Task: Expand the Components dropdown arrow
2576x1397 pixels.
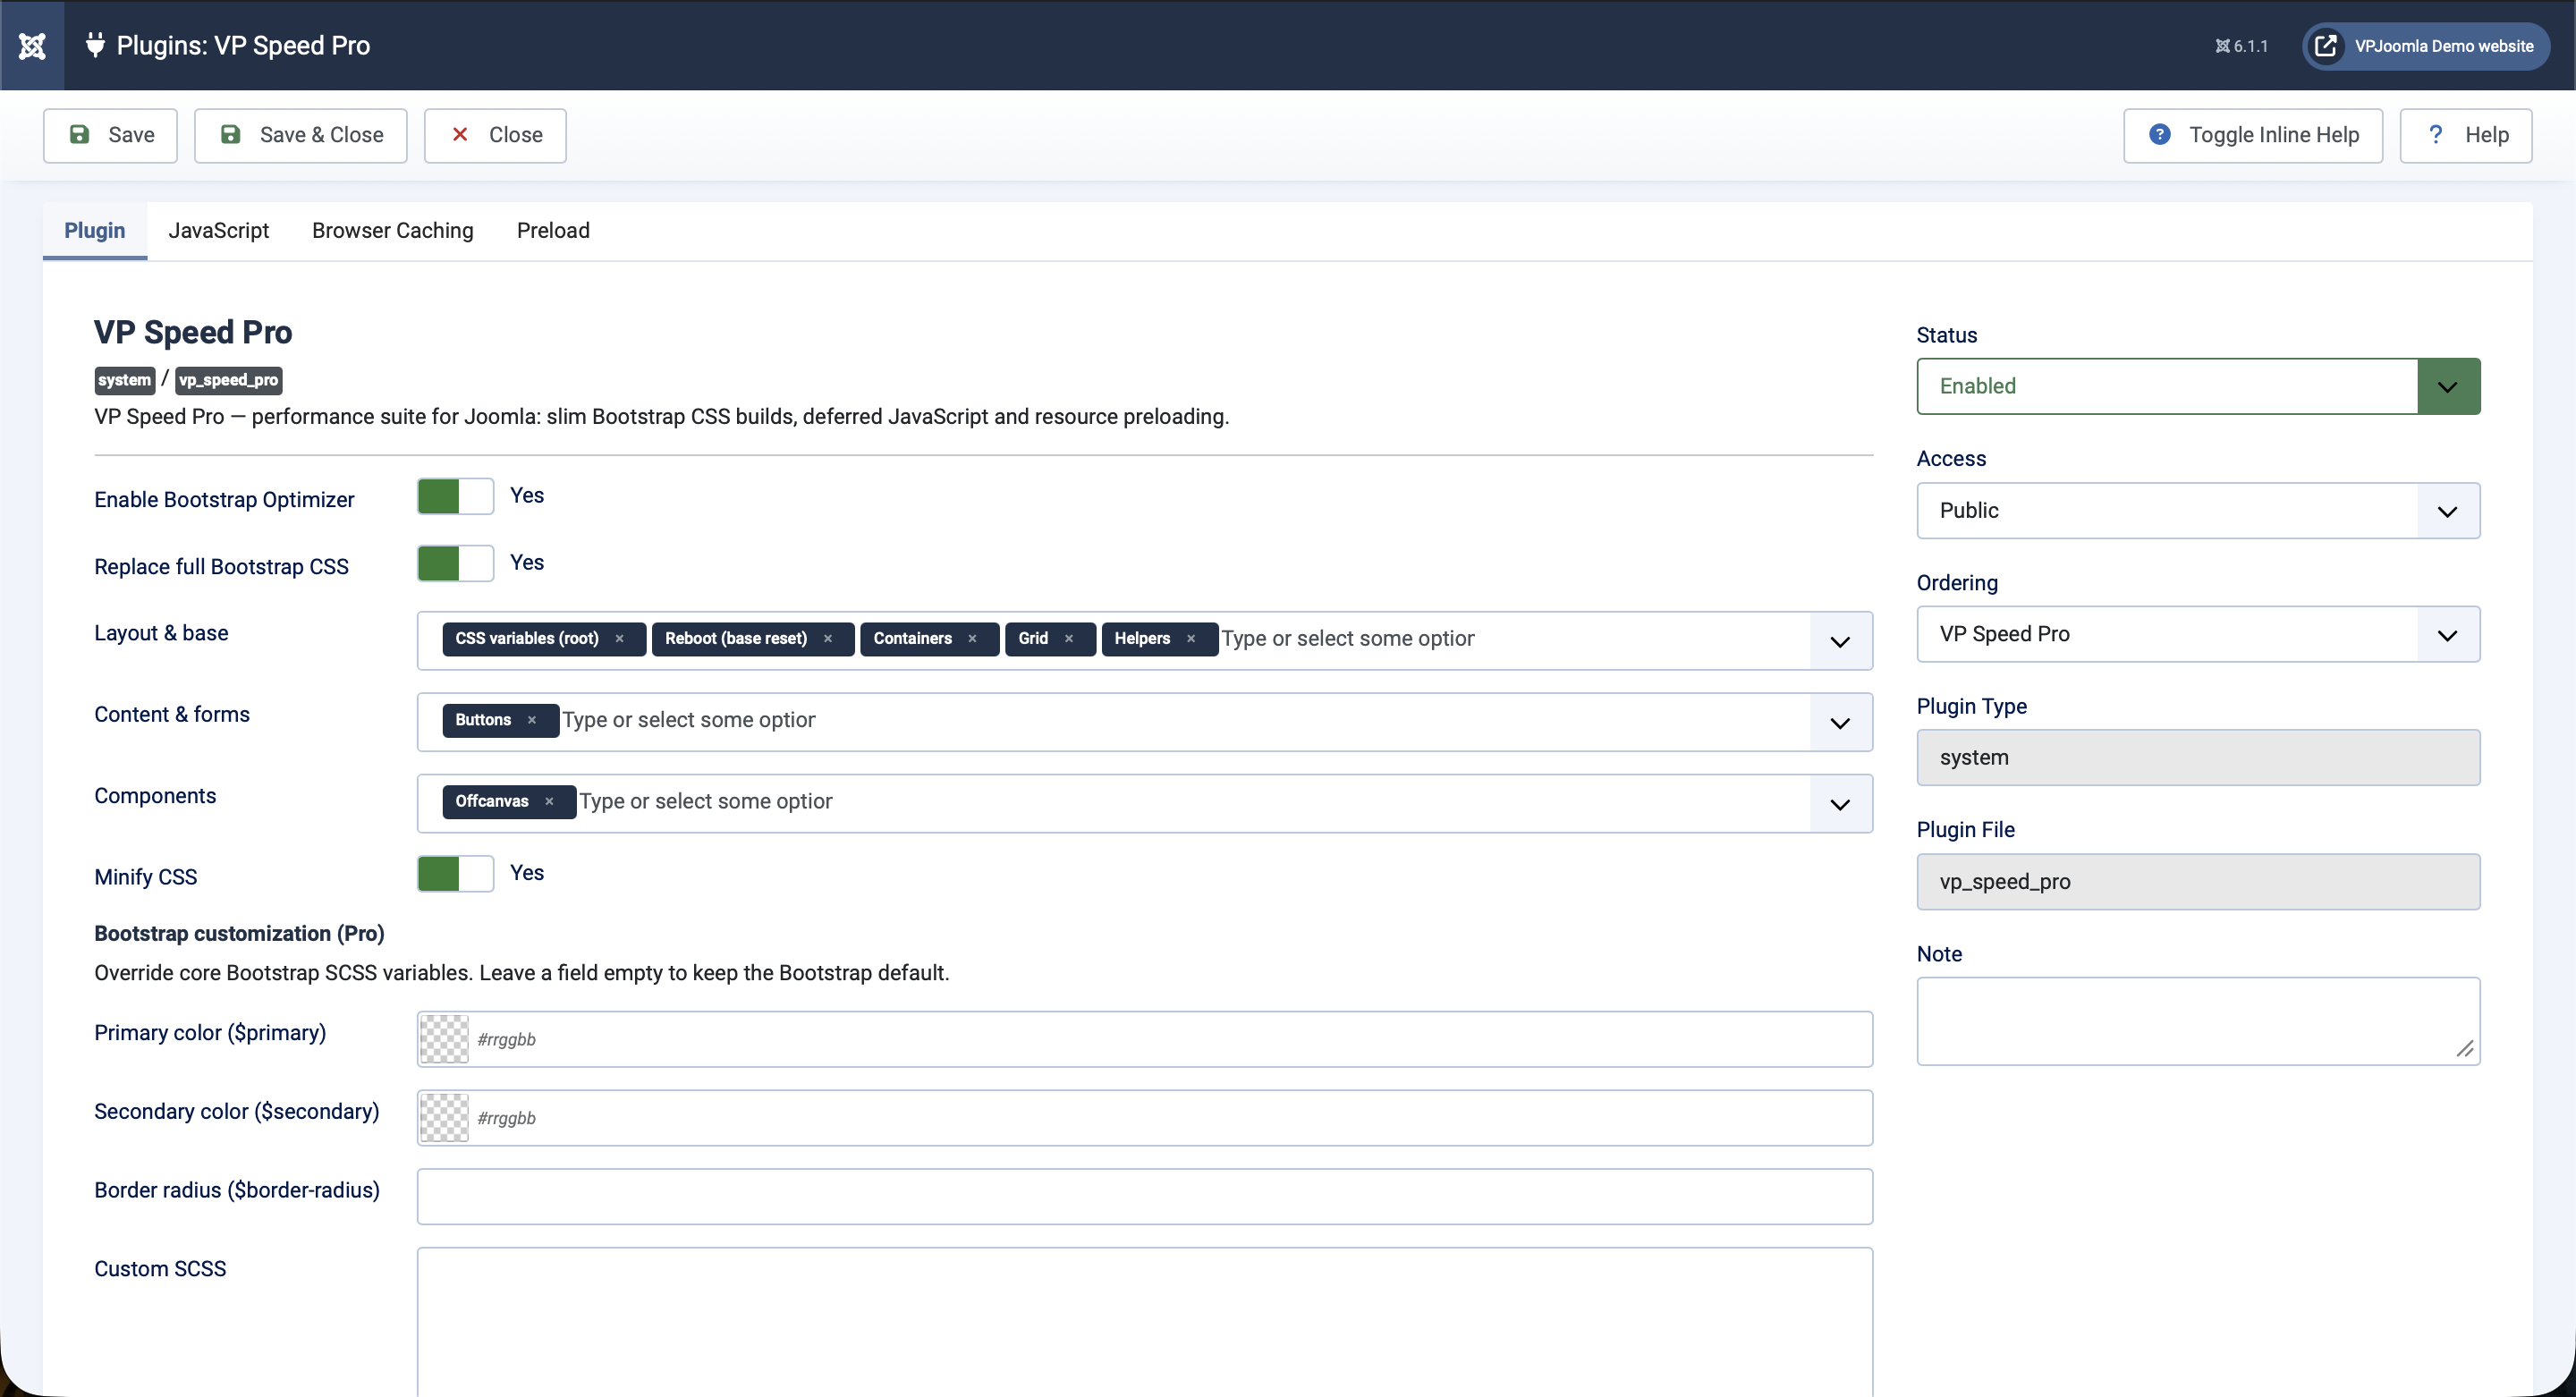Action: [1840, 805]
